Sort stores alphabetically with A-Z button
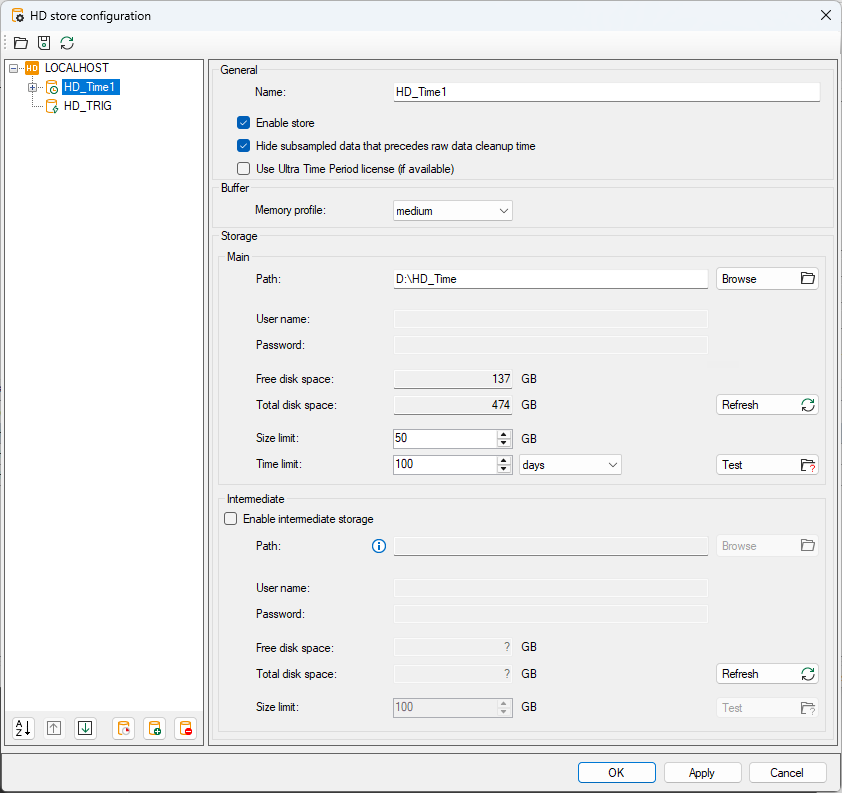Screen dimensions: 842x793 [23, 728]
